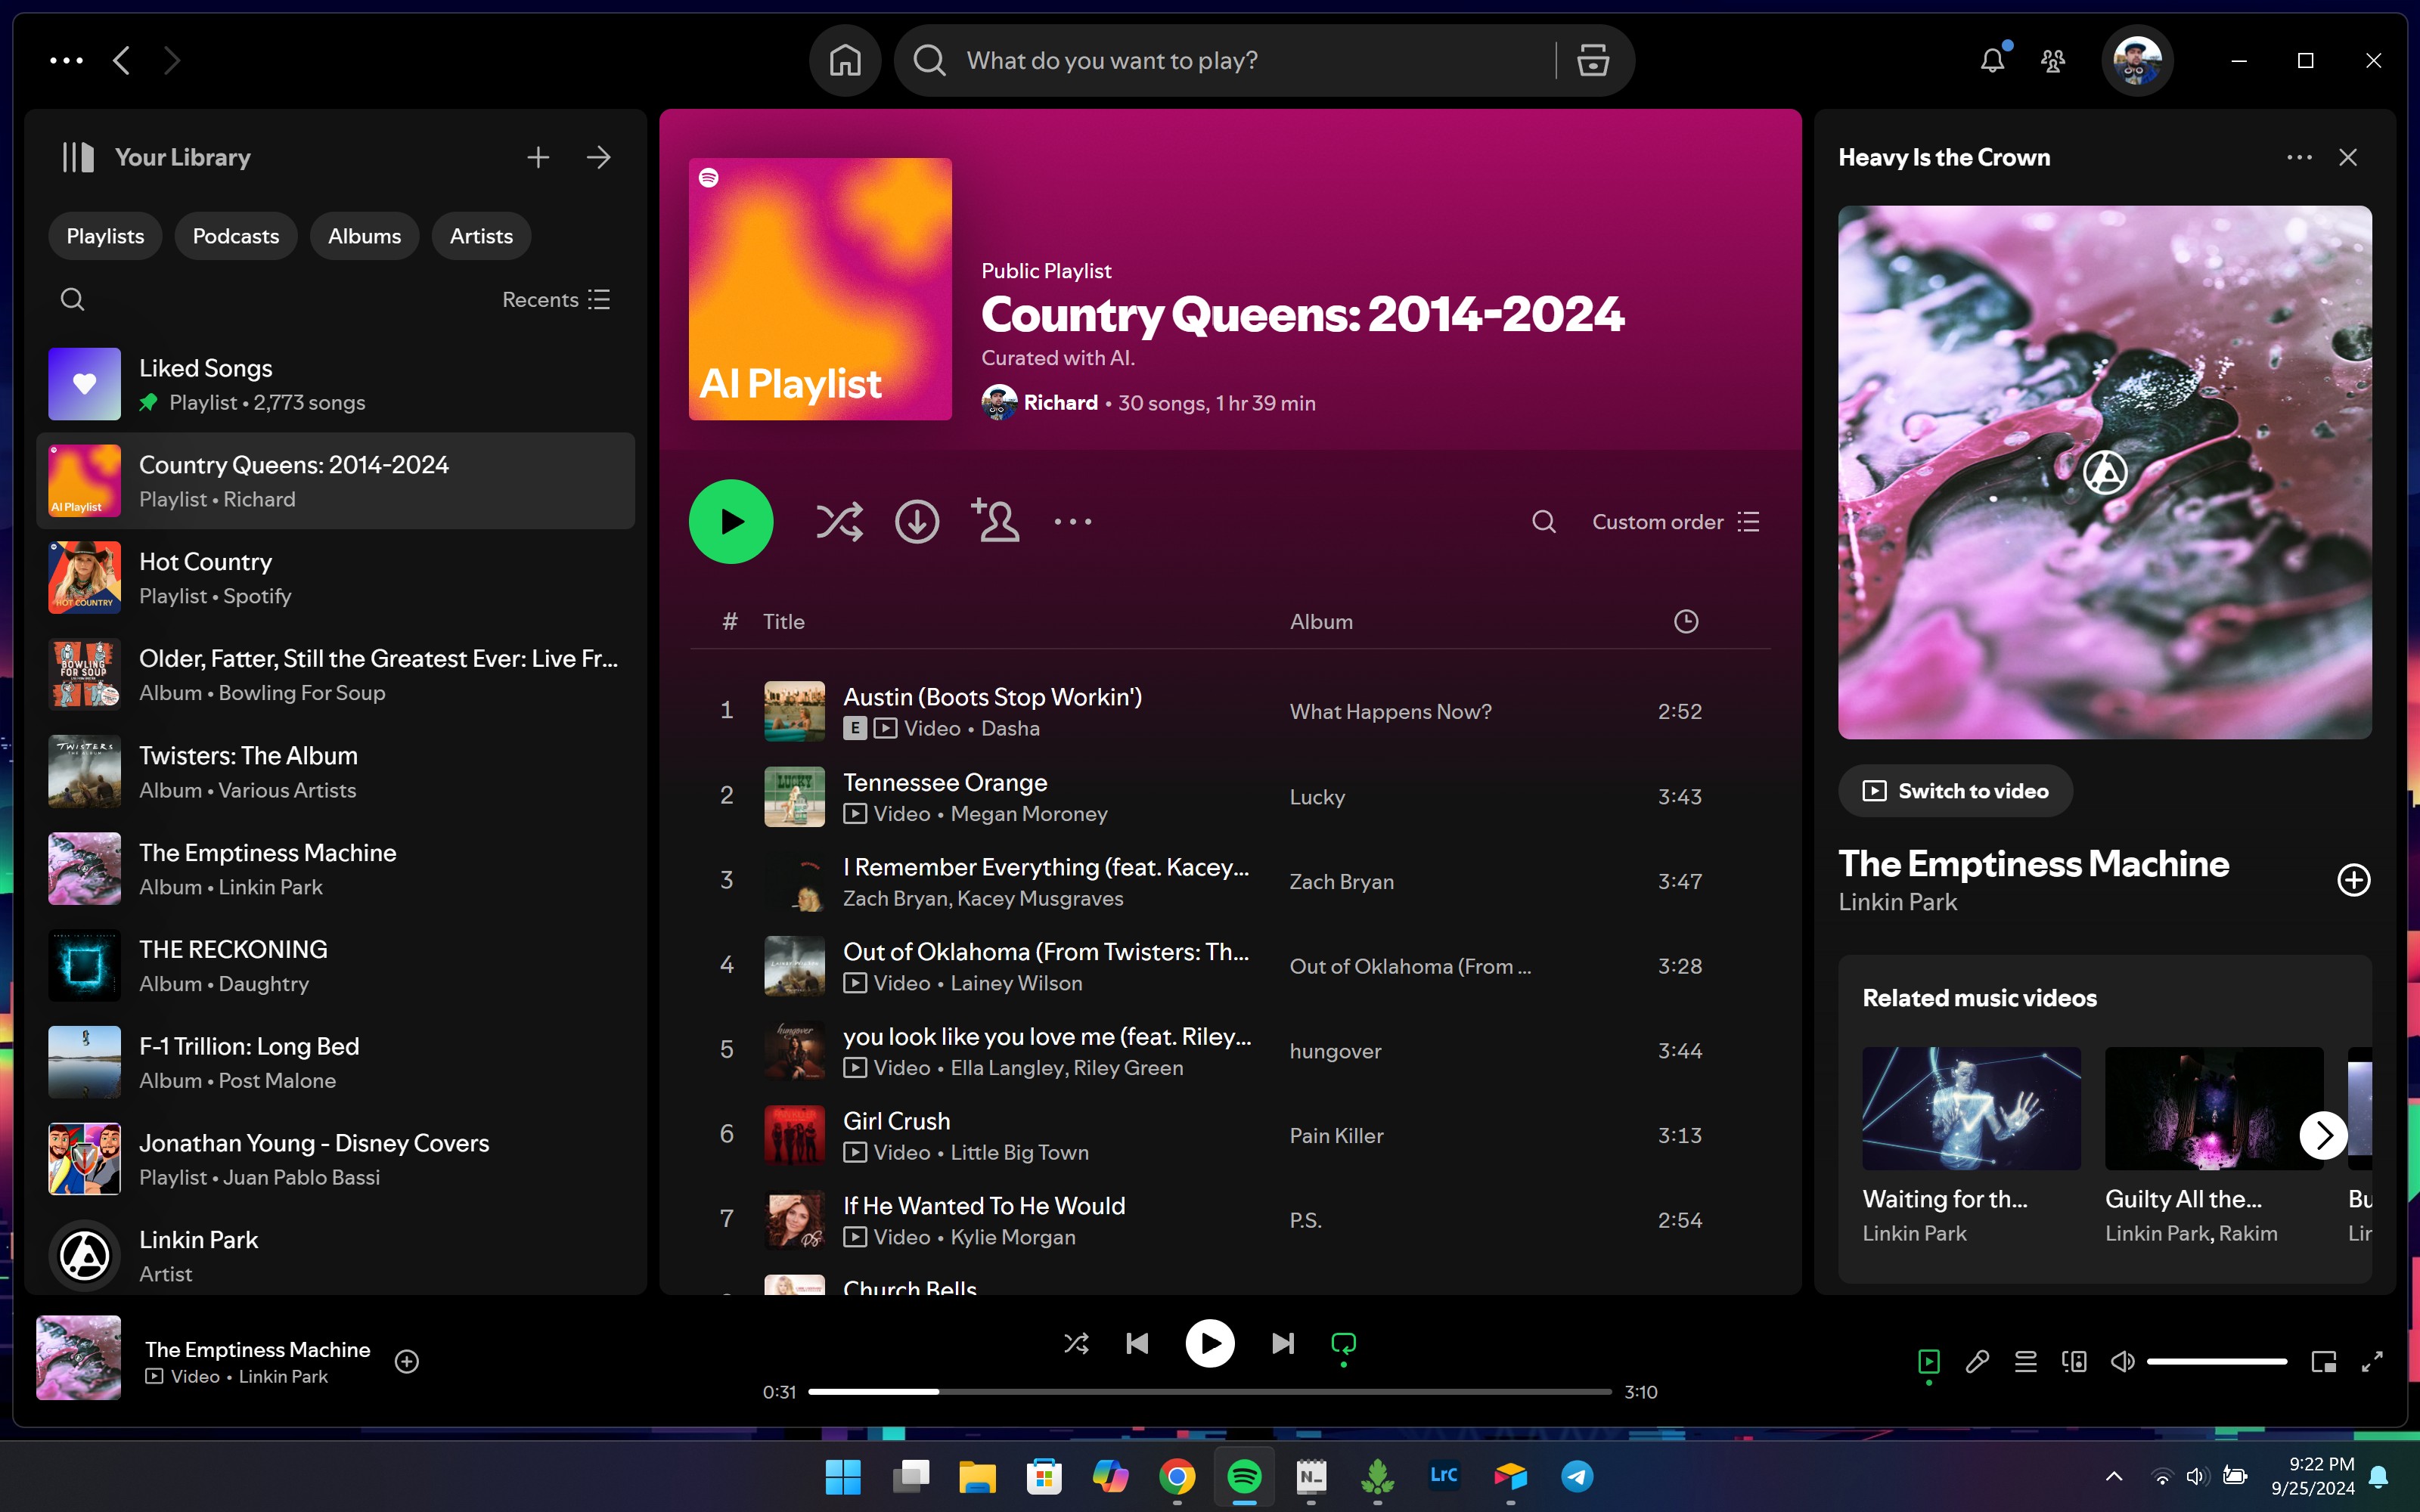Add The Emptiness Machine to Liked Songs in panel
The image size is (2420, 1512).
click(2353, 880)
